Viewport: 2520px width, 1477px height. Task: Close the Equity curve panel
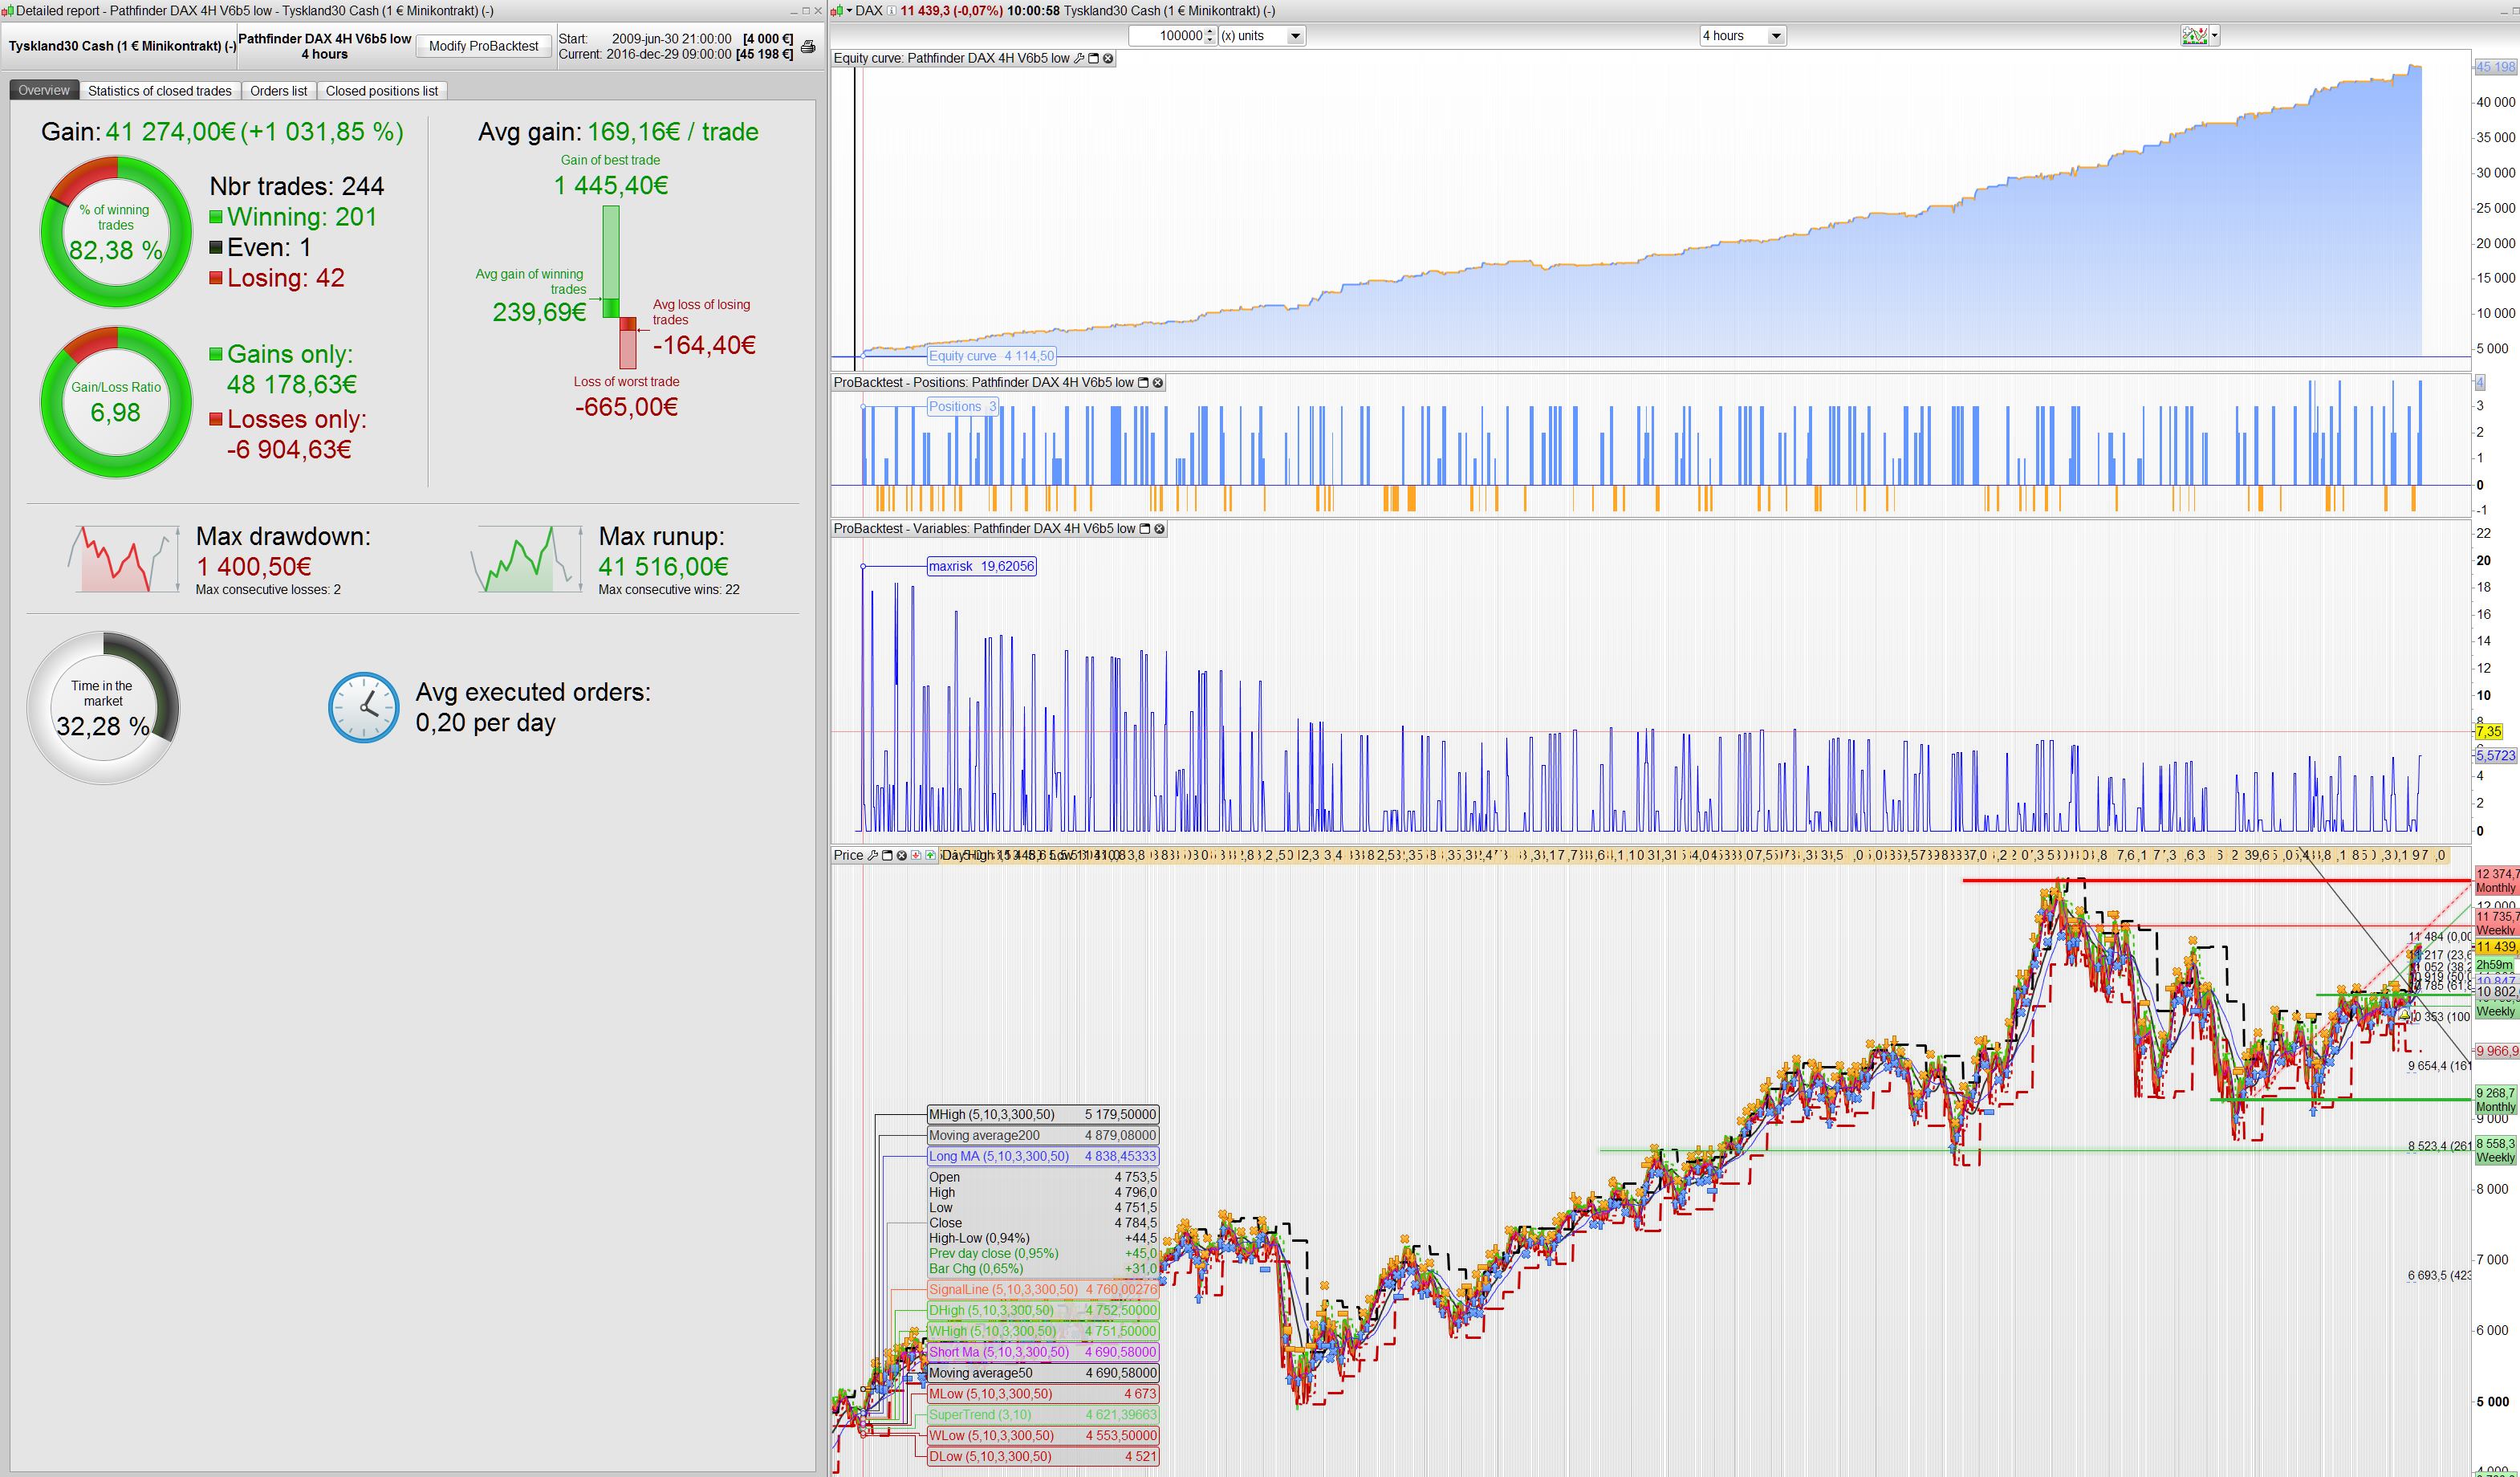[1108, 58]
